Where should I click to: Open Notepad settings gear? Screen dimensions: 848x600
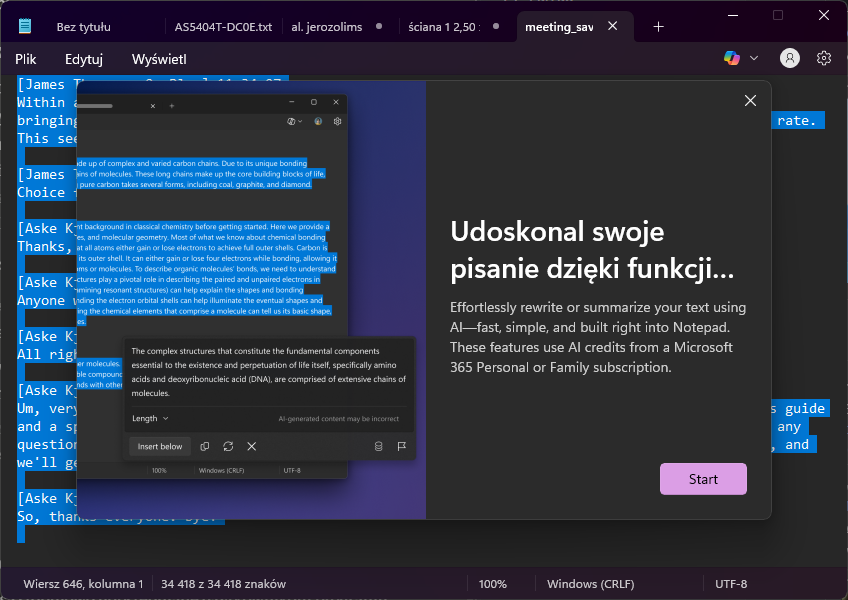(824, 58)
